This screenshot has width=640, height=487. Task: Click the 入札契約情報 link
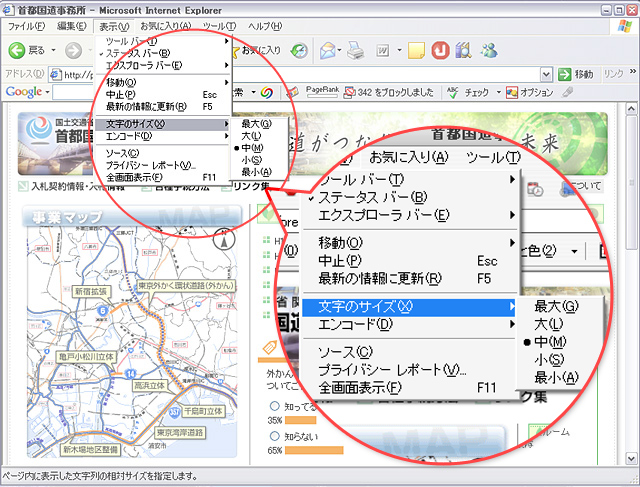pyautogui.click(x=58, y=187)
